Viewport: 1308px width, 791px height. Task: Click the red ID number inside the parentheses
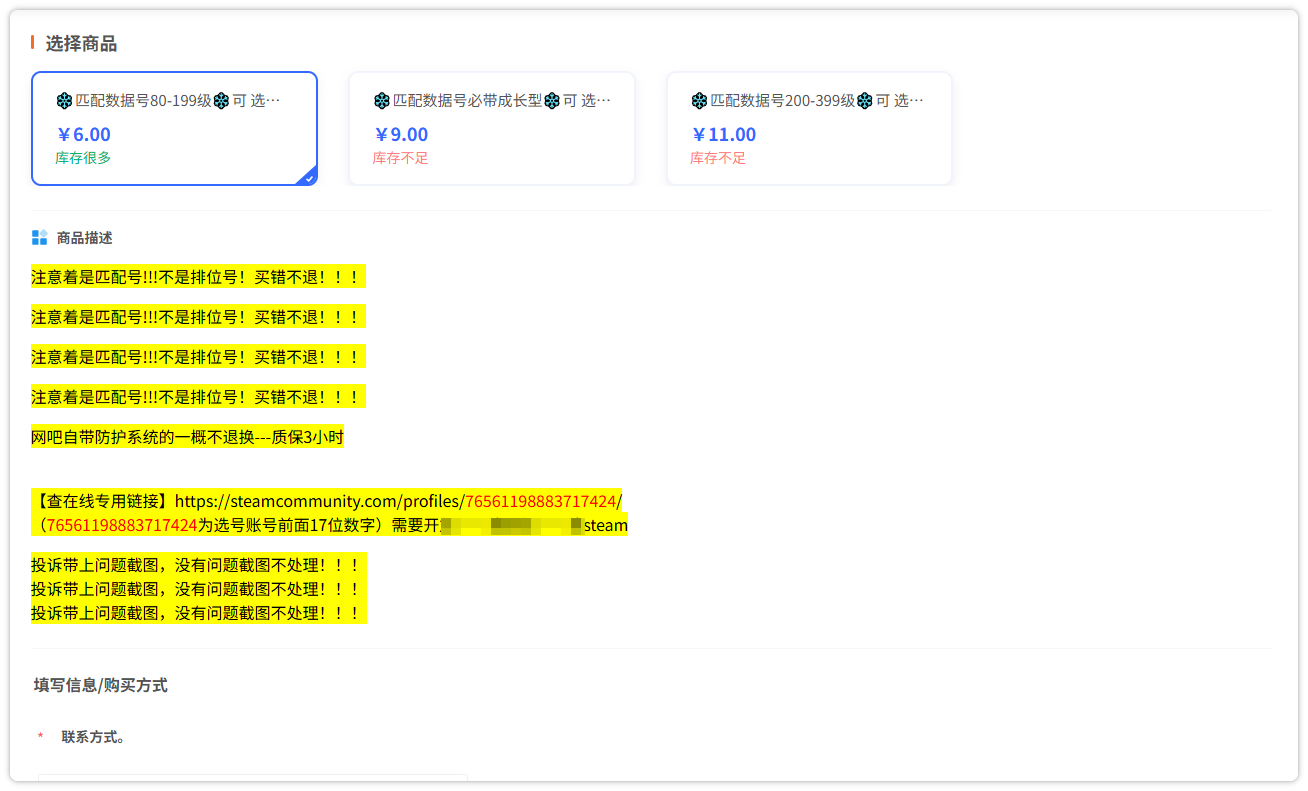pos(121,525)
